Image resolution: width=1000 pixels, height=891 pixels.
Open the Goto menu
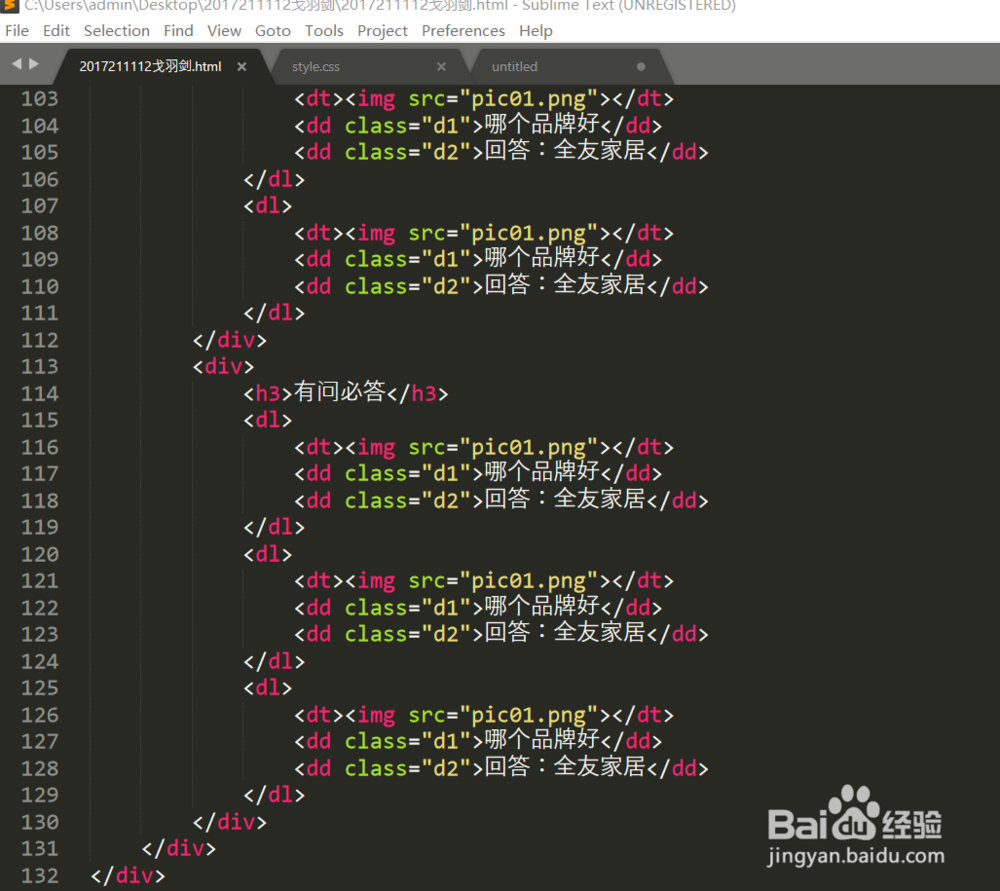(272, 31)
